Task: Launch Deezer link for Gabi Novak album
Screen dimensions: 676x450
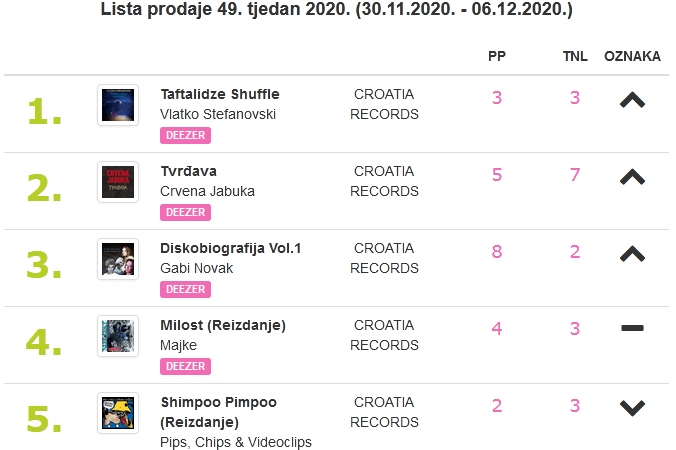Action: (185, 289)
